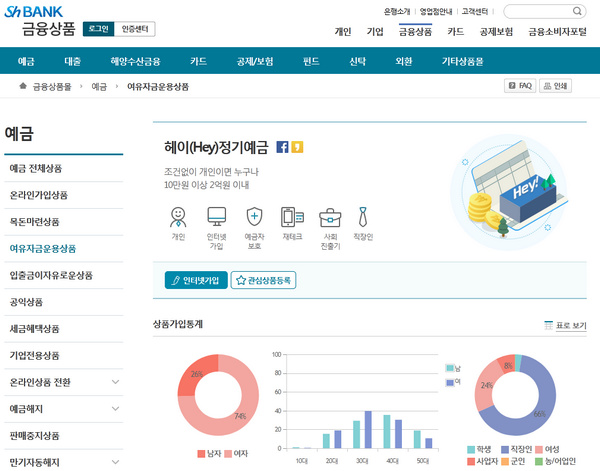This screenshot has height=471, width=600.
Task: Click the 예금자보호 shield icon
Action: pos(254,217)
